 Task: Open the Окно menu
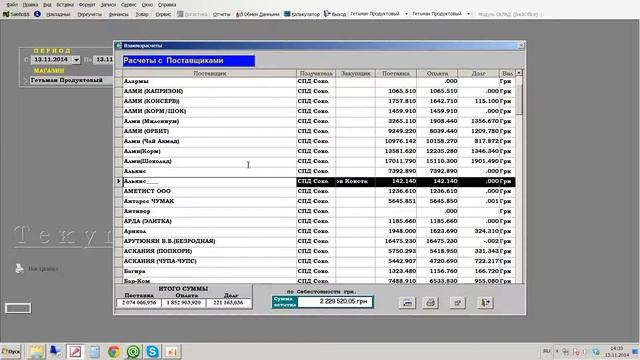pos(147,4)
